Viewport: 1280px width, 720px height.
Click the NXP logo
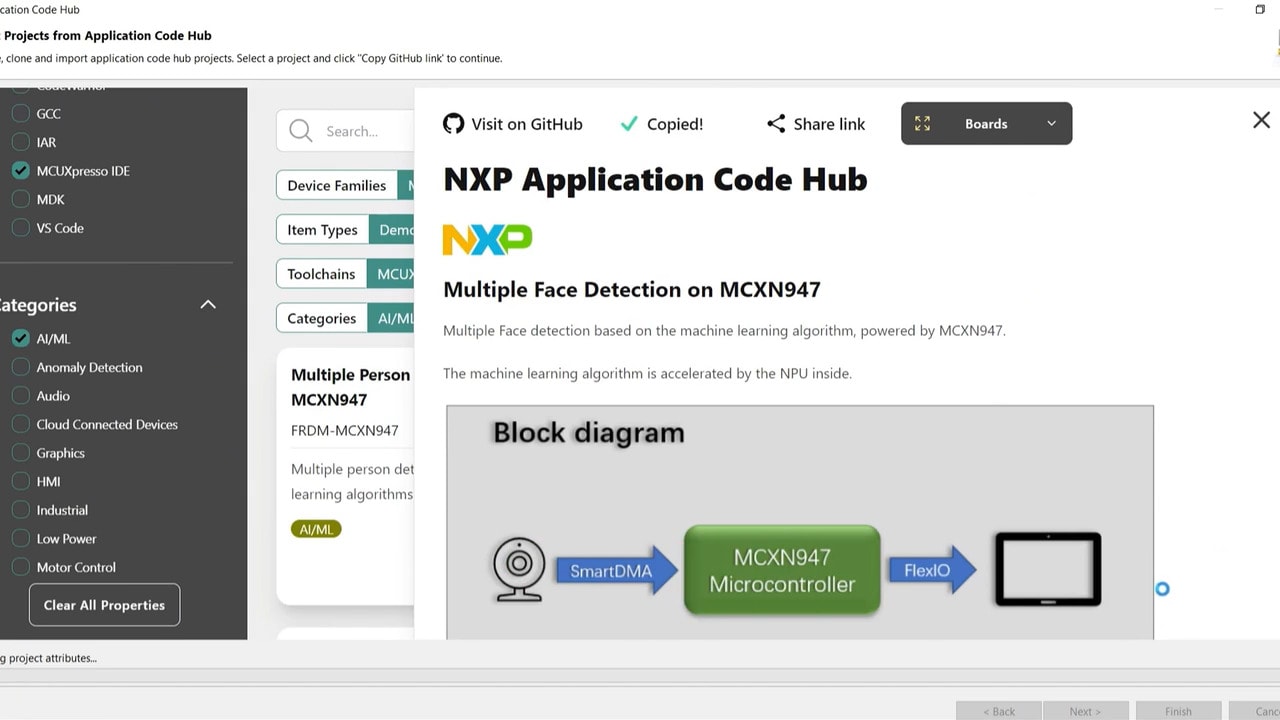(x=487, y=240)
